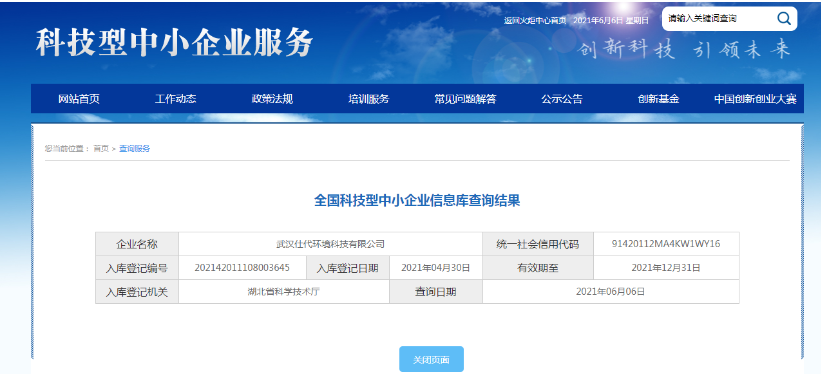This screenshot has height=374, width=821.
Task: Click 查询服务 breadcrumb link
Action: click(135, 149)
